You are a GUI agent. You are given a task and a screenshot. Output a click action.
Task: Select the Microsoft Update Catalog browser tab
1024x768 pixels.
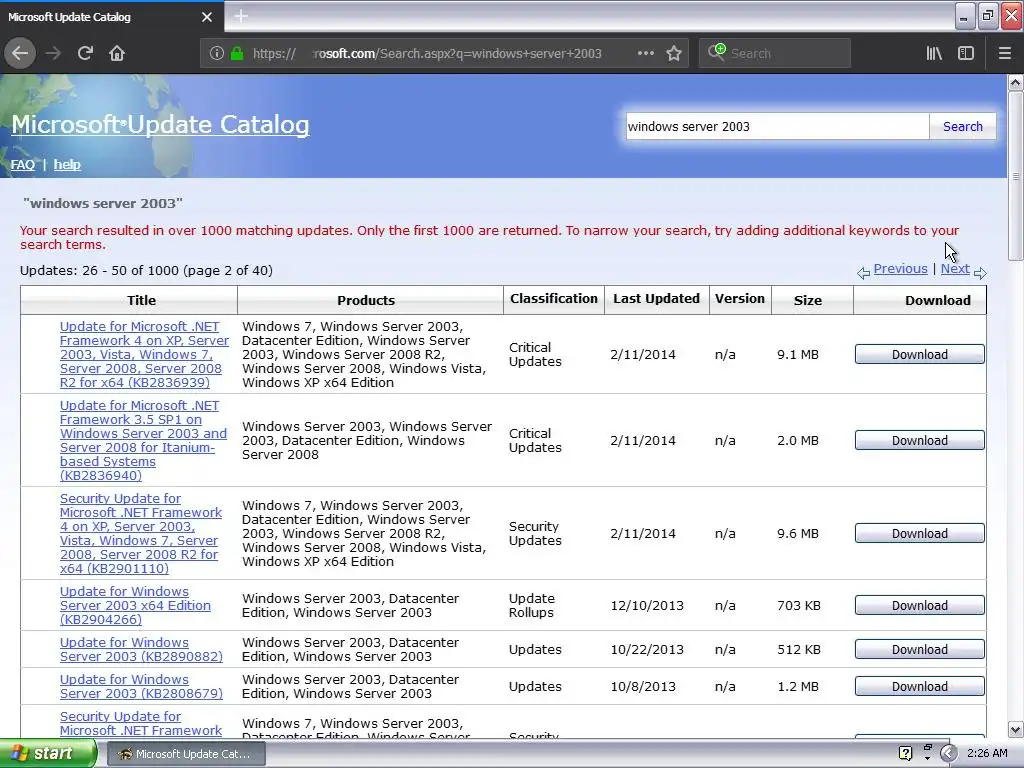pos(112,16)
